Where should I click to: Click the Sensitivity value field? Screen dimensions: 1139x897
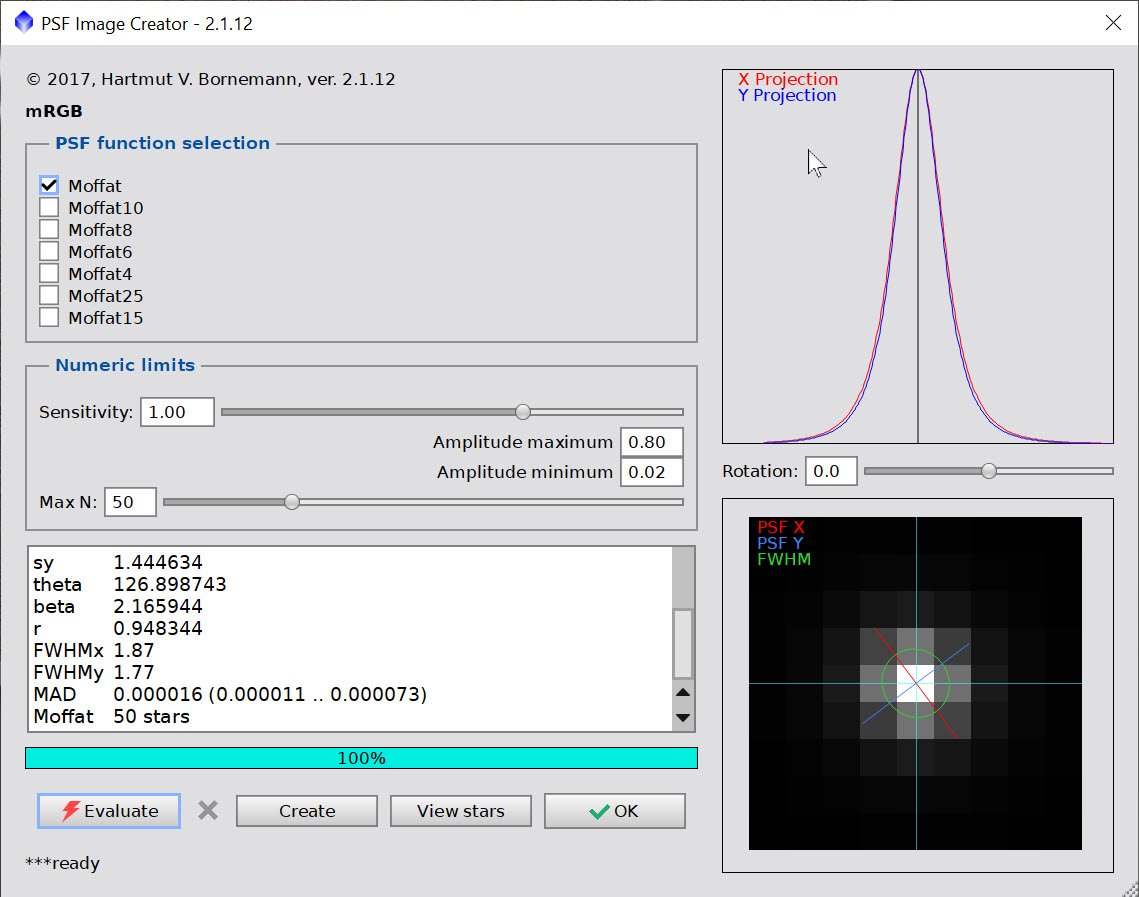pyautogui.click(x=177, y=412)
